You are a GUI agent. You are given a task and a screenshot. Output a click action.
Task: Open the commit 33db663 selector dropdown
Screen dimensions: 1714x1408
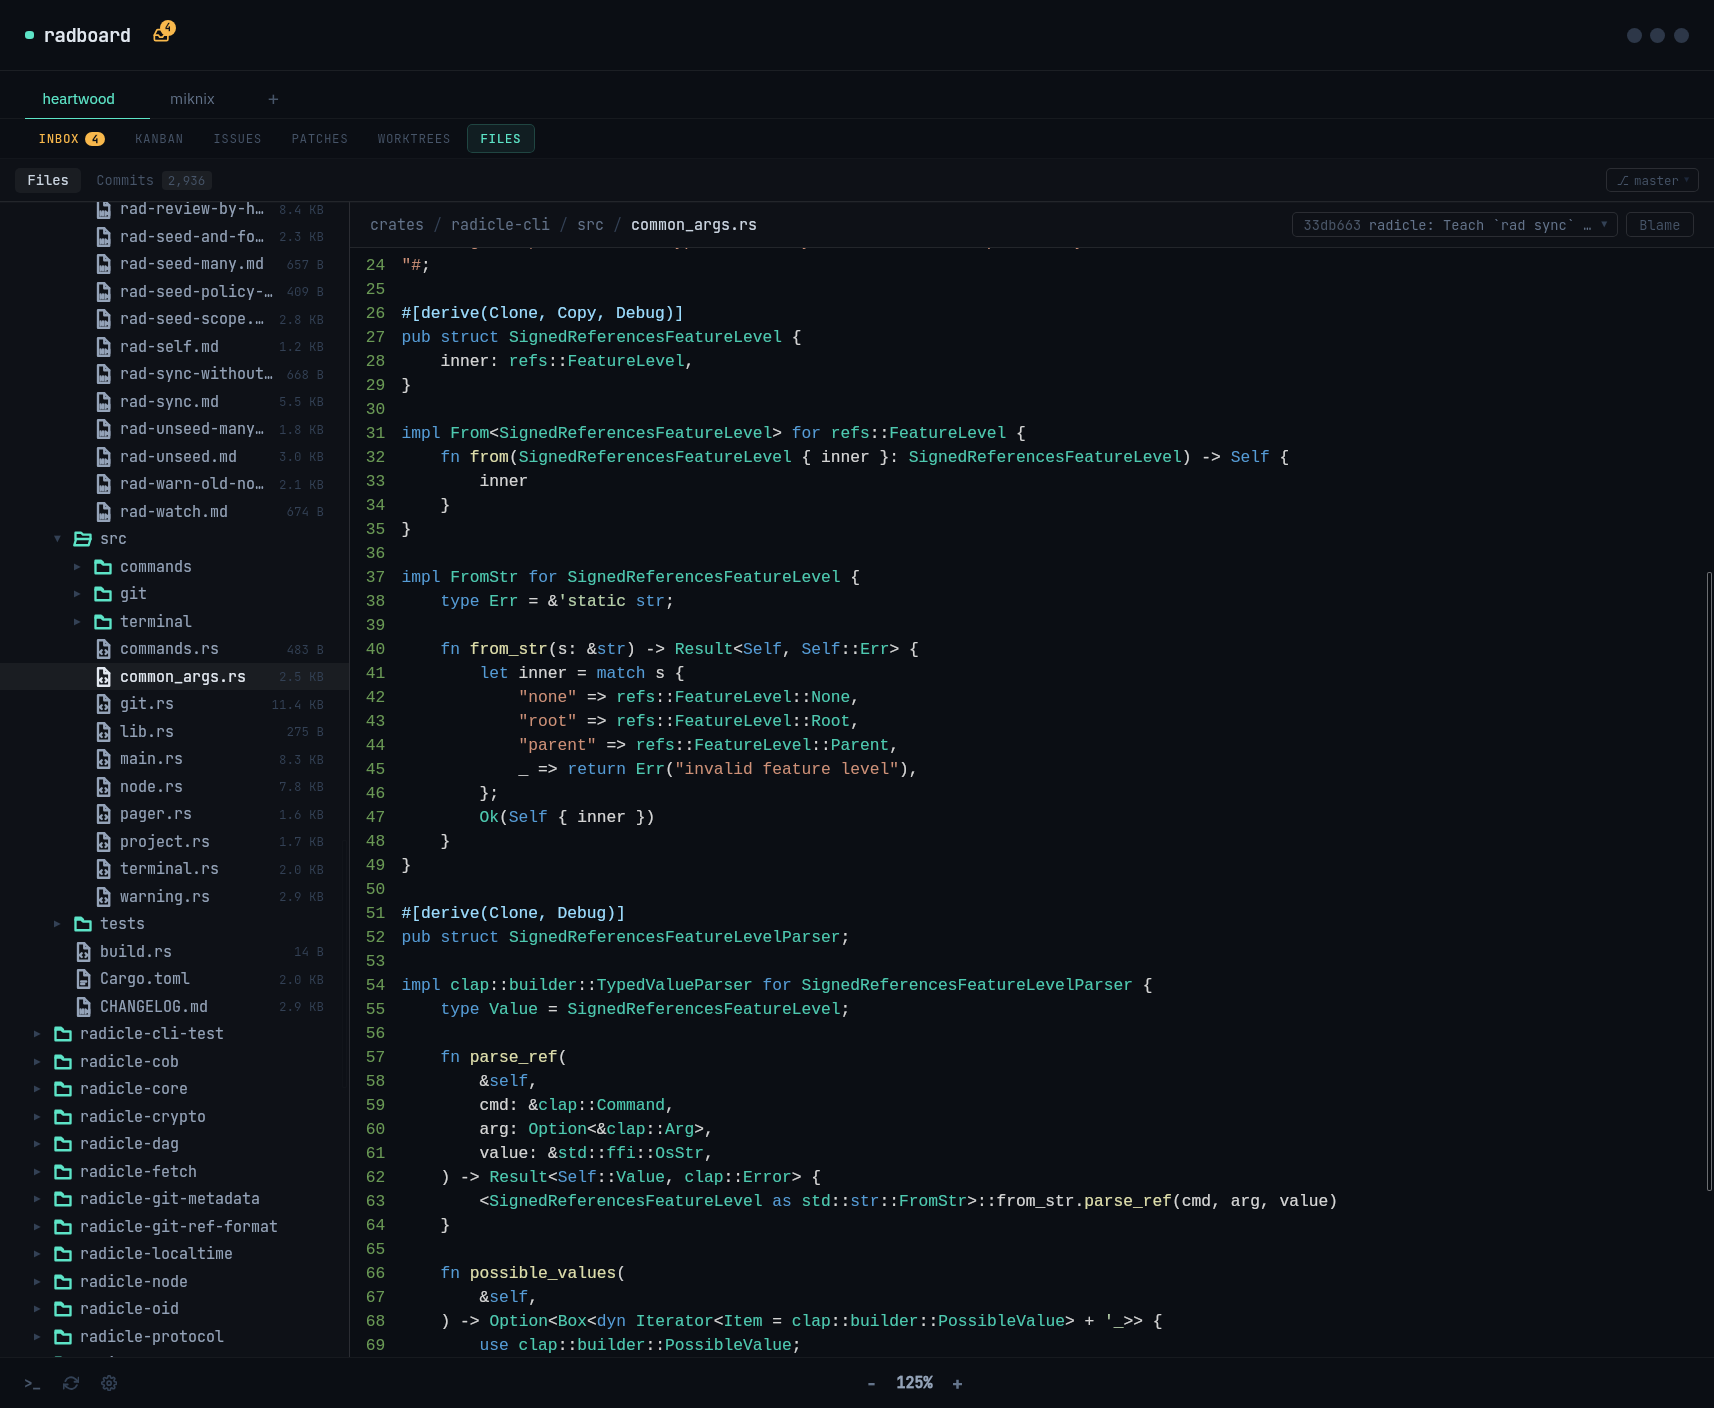(1454, 225)
